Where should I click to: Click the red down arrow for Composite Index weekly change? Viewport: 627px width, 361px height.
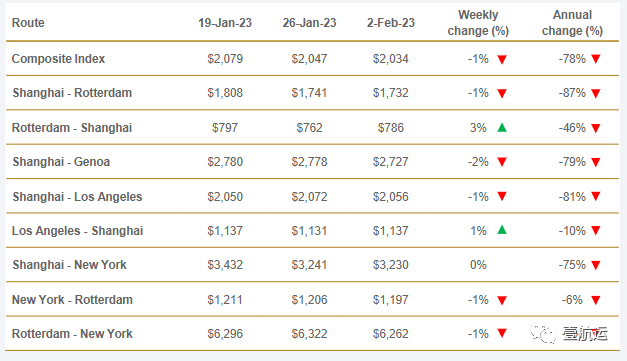pos(502,60)
